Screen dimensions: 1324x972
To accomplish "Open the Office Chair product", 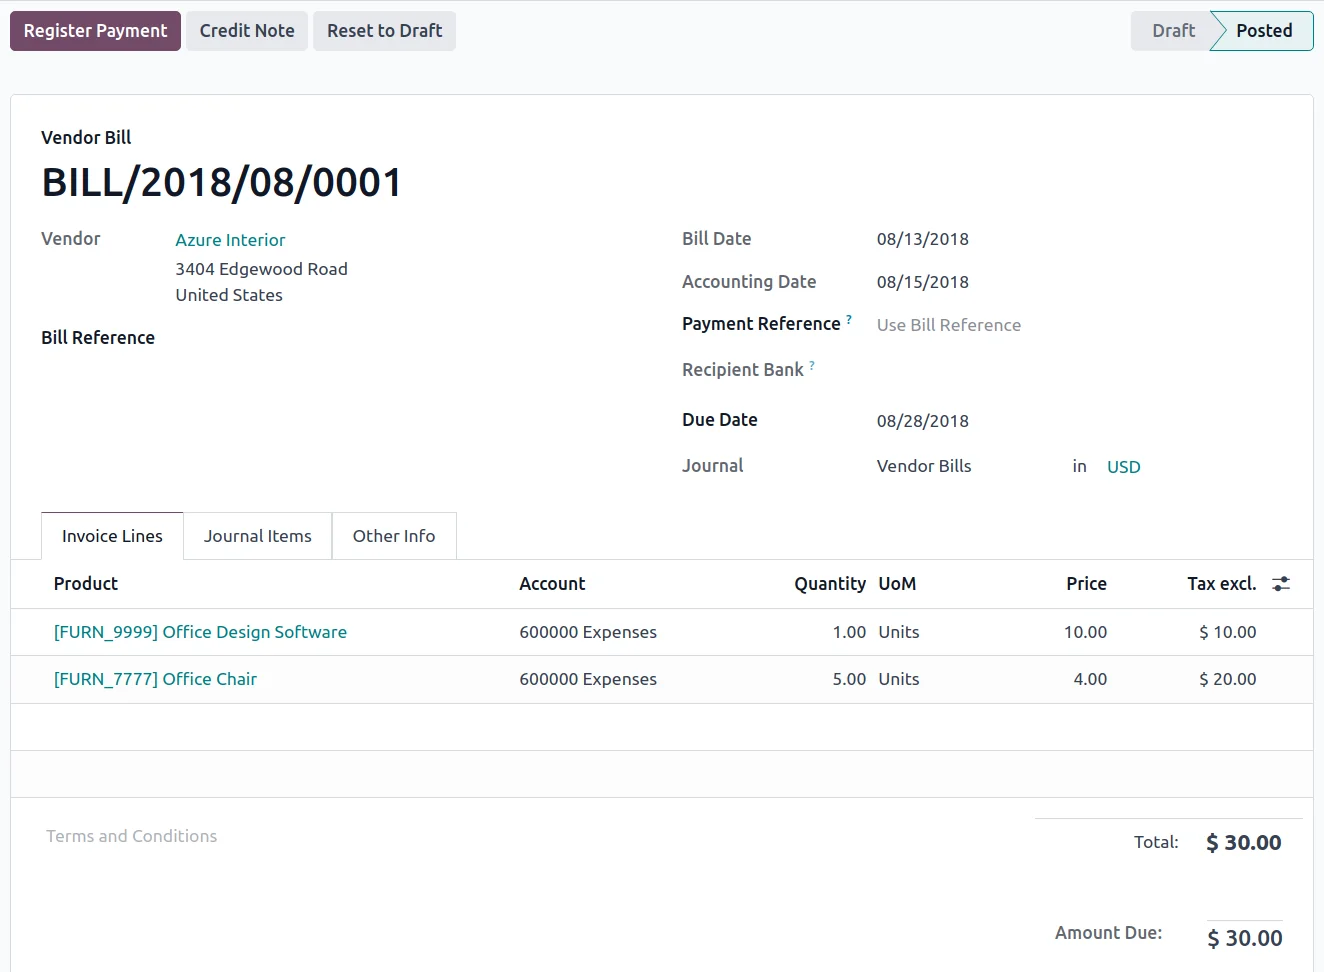I will (155, 679).
